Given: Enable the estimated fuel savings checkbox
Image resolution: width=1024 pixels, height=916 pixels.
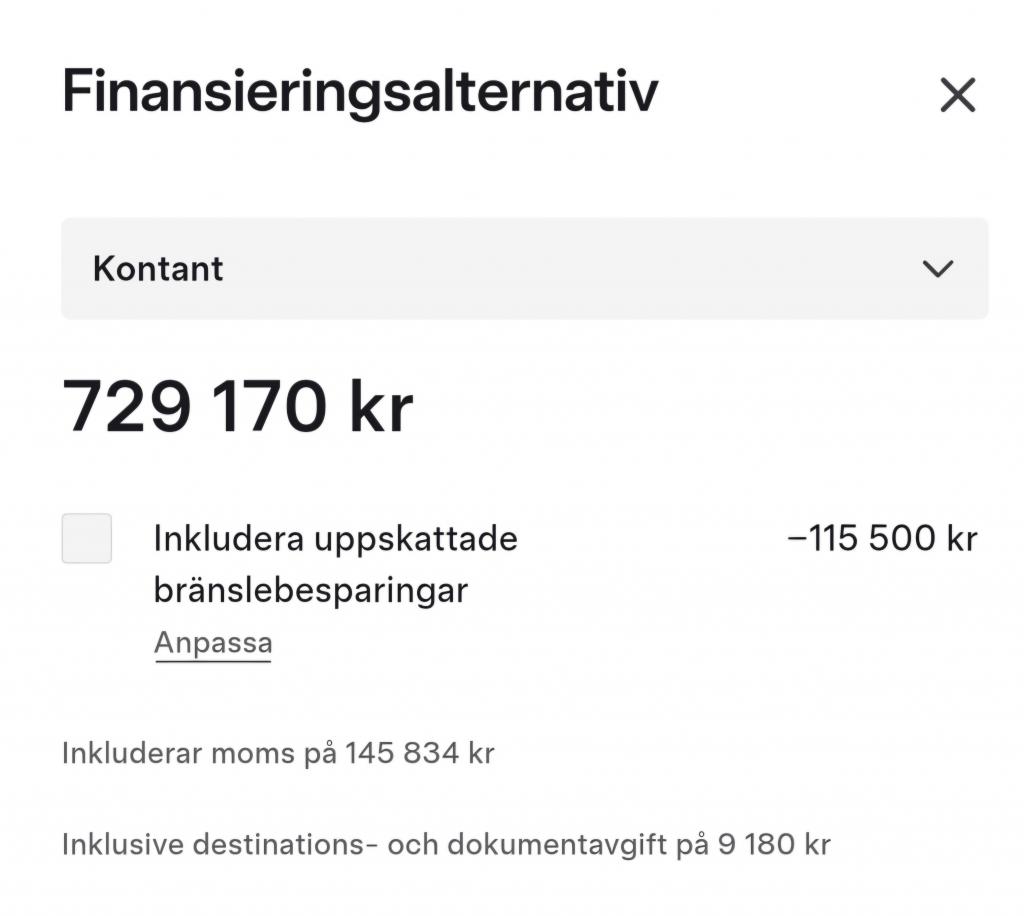Looking at the screenshot, I should pos(87,538).
